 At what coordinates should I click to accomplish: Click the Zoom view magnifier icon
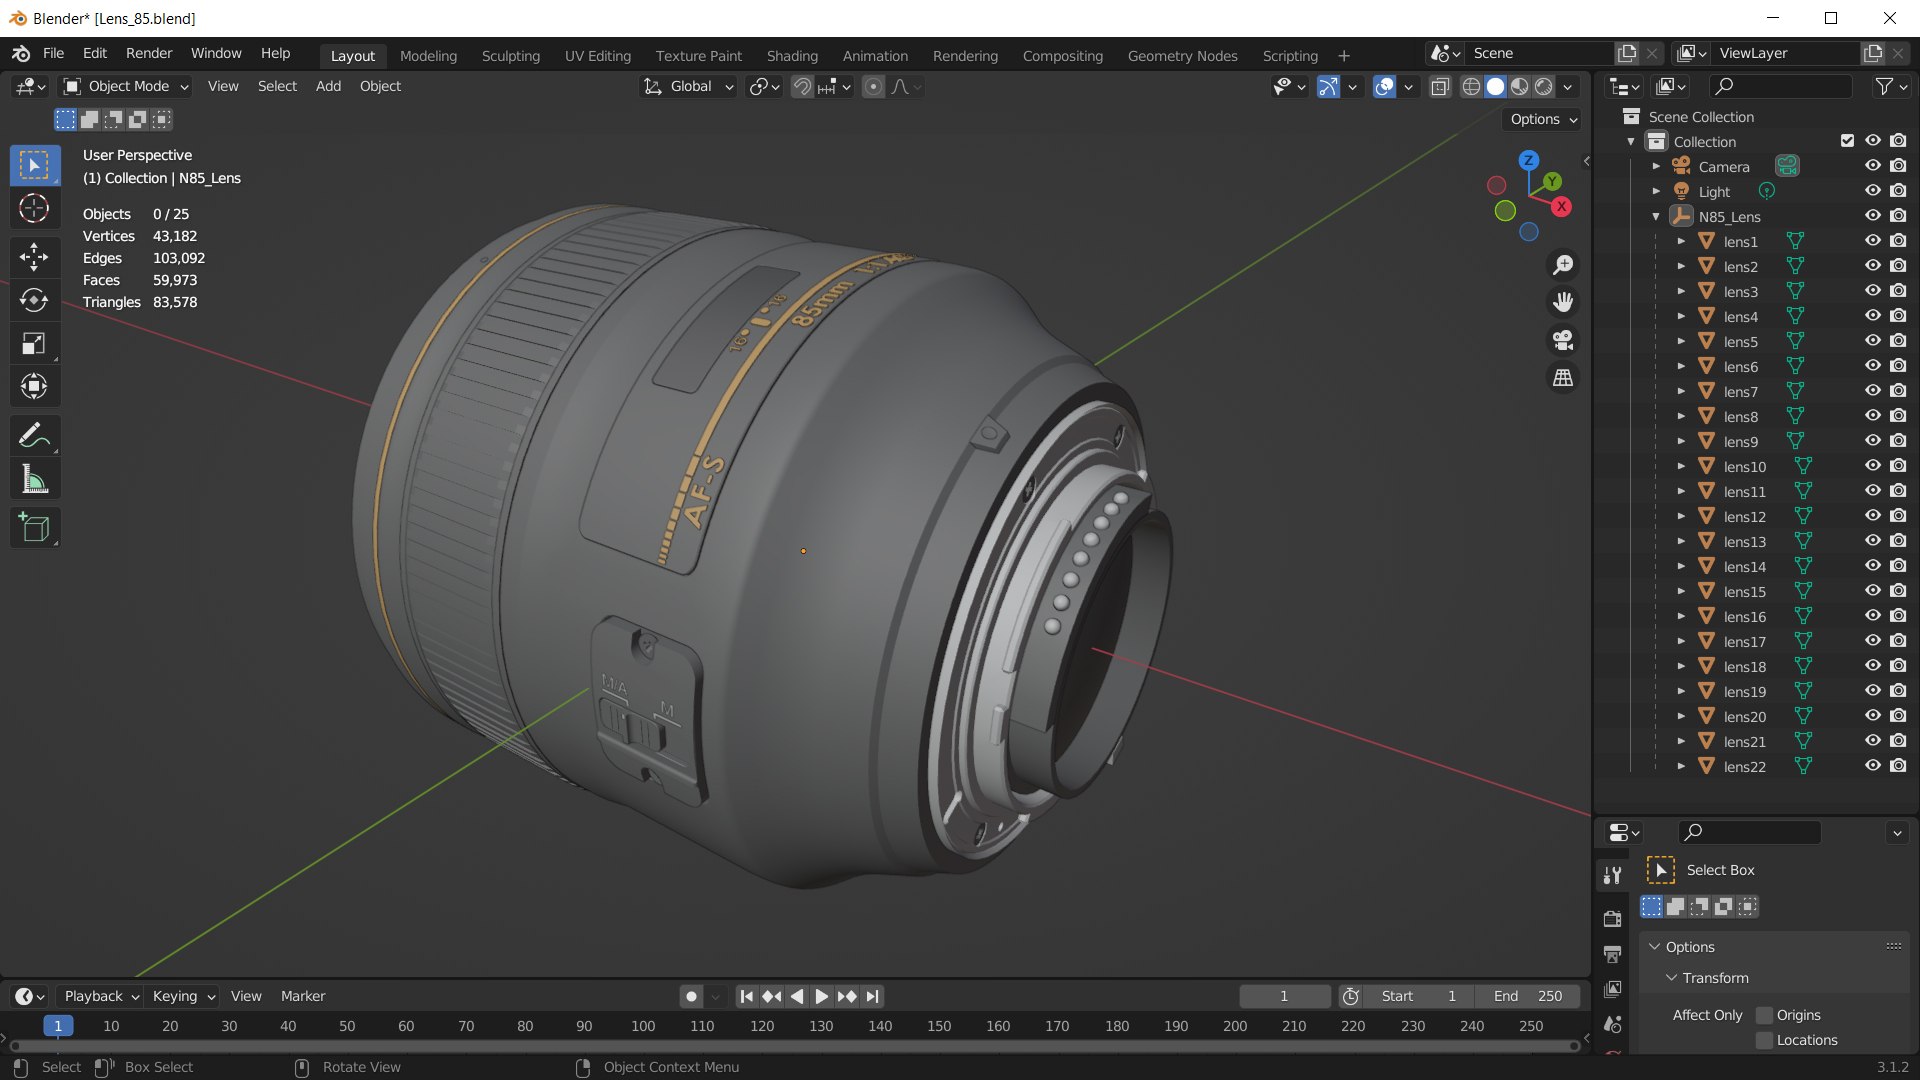click(x=1562, y=264)
